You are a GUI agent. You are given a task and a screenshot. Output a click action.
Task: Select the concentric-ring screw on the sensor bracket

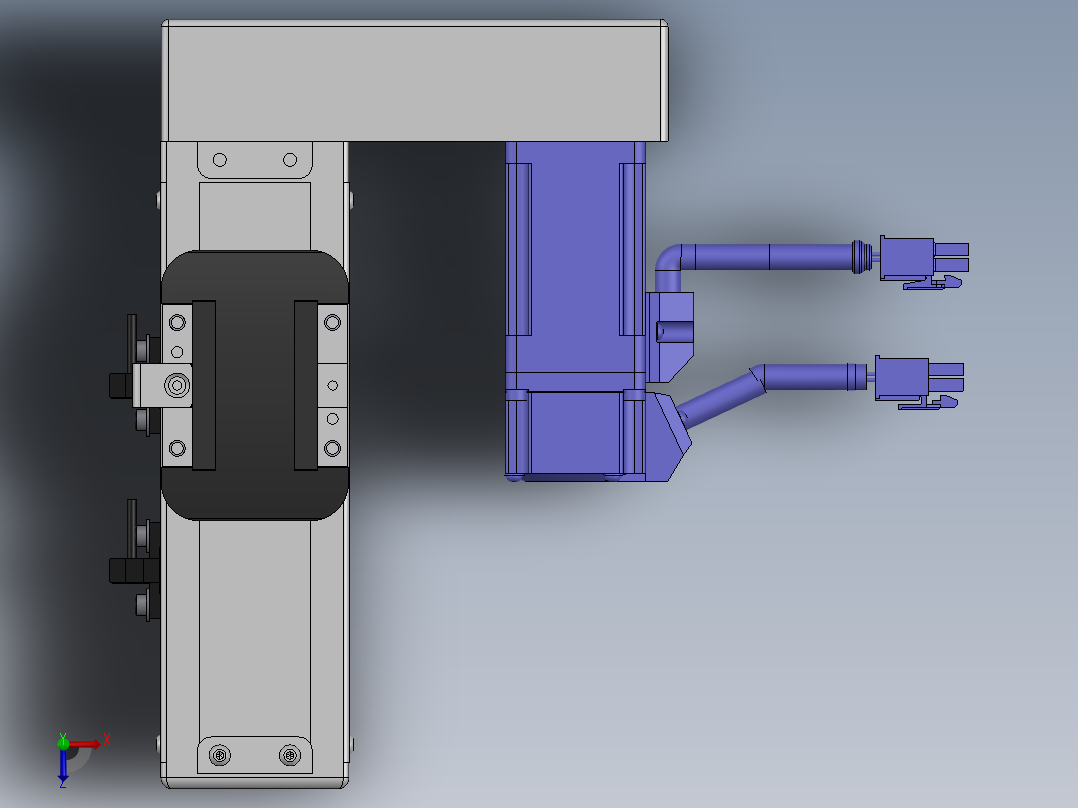pyautogui.click(x=177, y=386)
